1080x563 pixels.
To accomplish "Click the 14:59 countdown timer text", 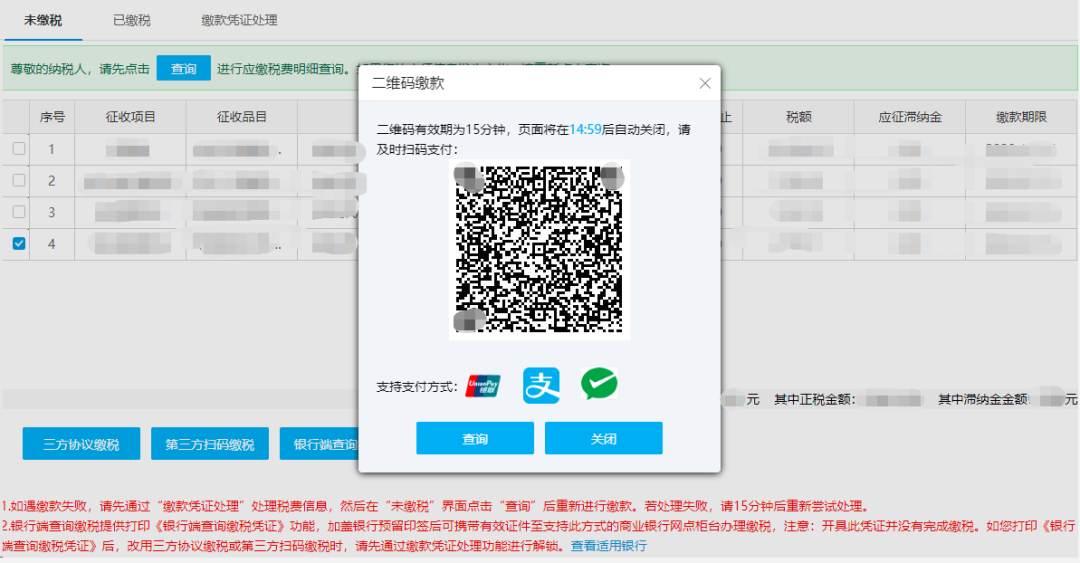I will 585,130.
